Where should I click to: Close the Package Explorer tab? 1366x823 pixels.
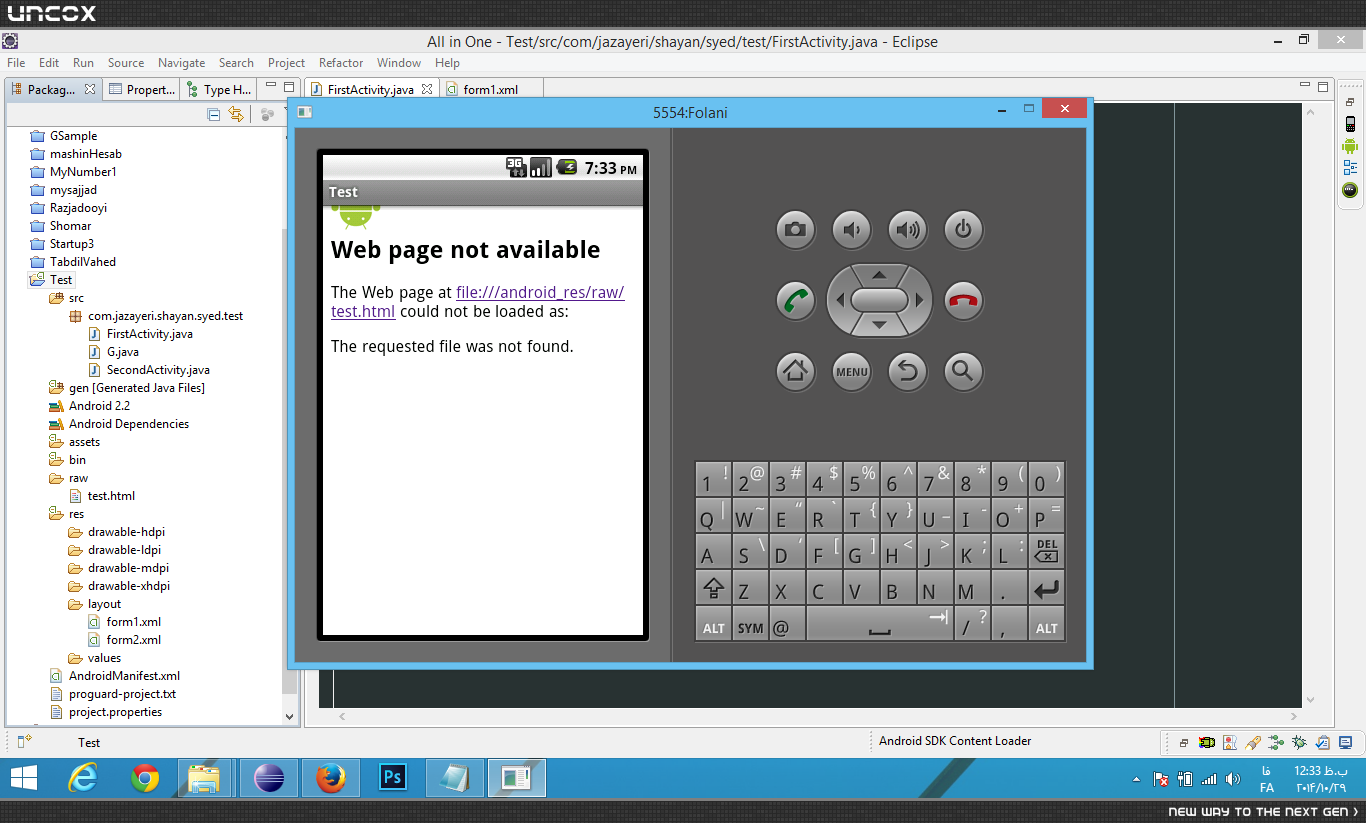90,89
